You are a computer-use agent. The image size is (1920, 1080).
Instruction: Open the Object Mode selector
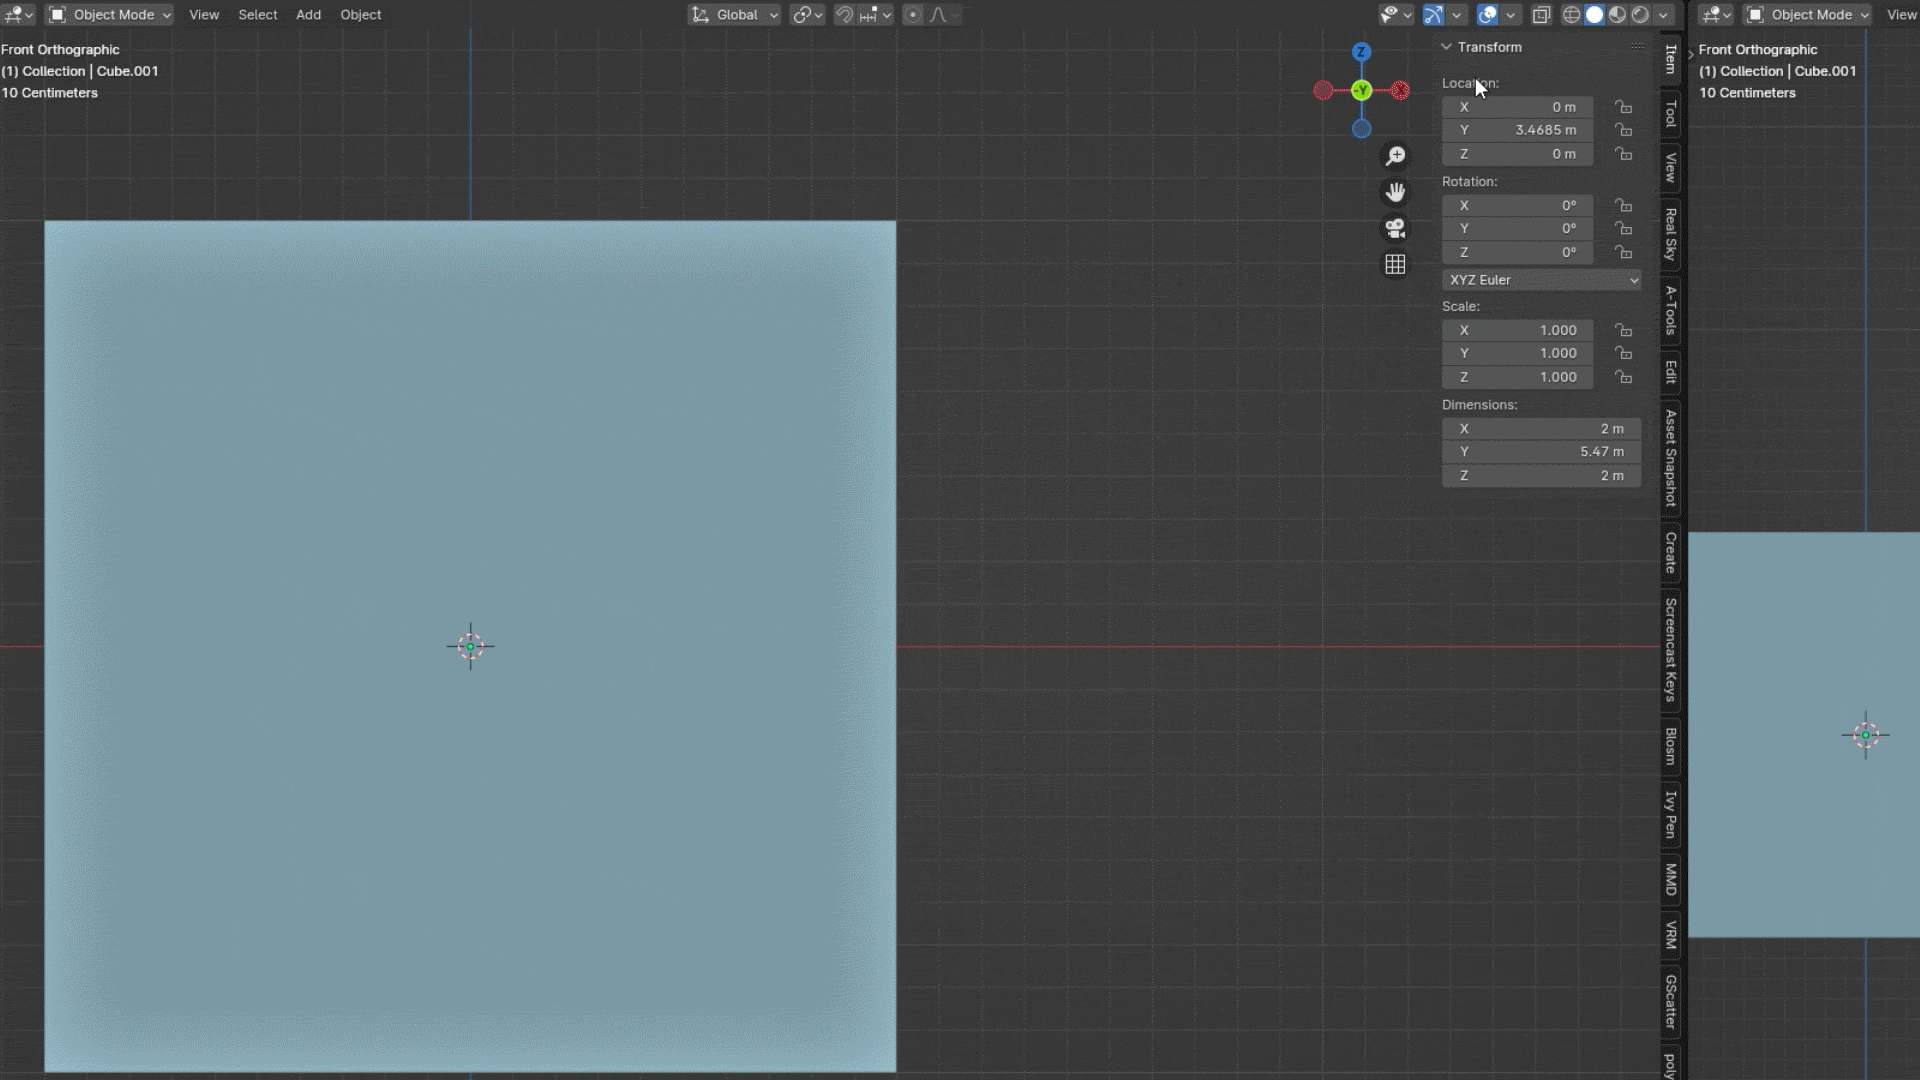110,15
